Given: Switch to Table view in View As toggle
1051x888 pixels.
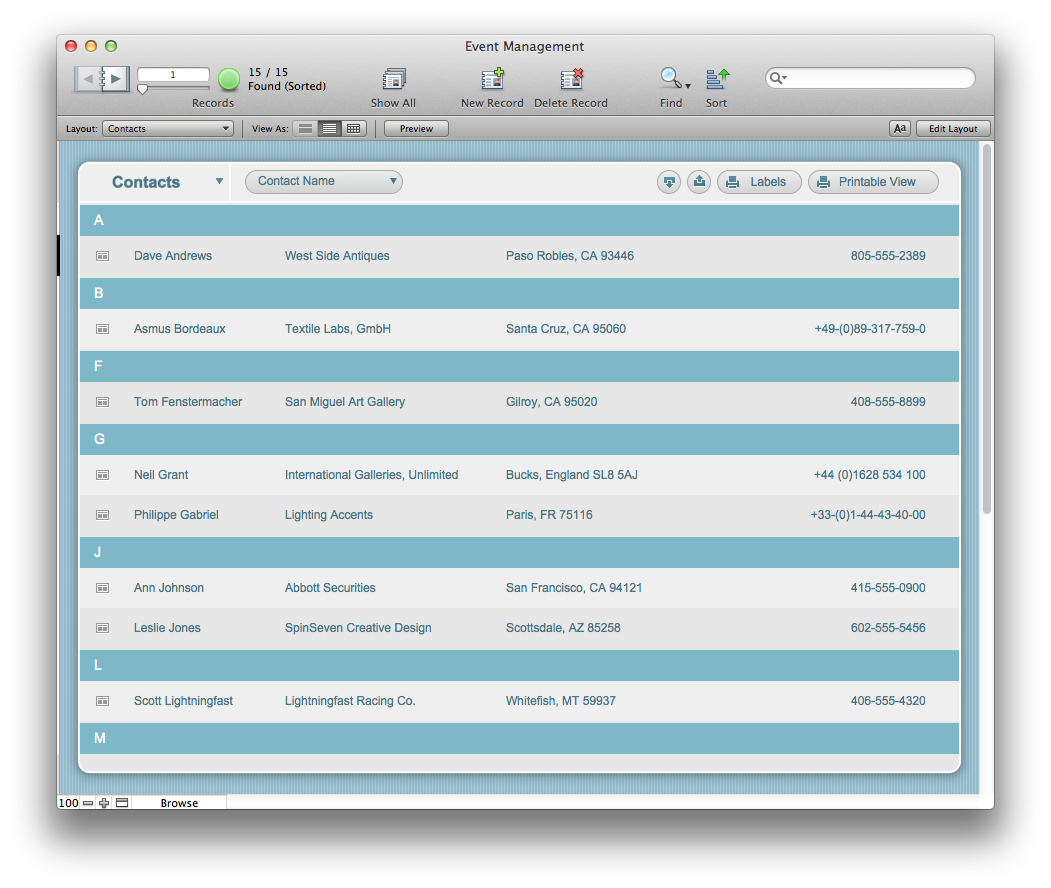Looking at the screenshot, I should tap(353, 128).
